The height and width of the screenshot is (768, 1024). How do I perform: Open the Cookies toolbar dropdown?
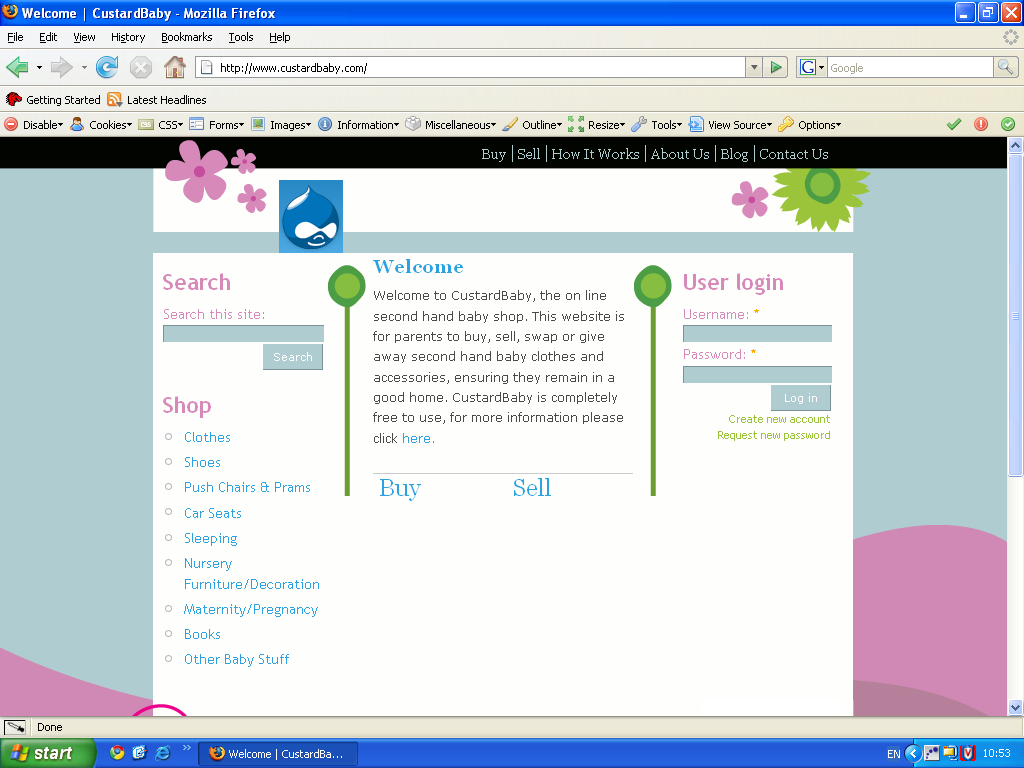tap(101, 124)
